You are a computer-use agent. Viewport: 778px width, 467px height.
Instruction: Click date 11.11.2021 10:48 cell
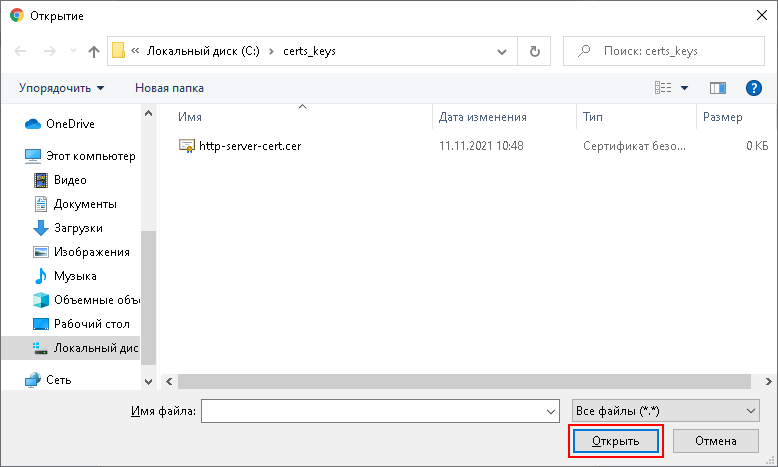[481, 146]
